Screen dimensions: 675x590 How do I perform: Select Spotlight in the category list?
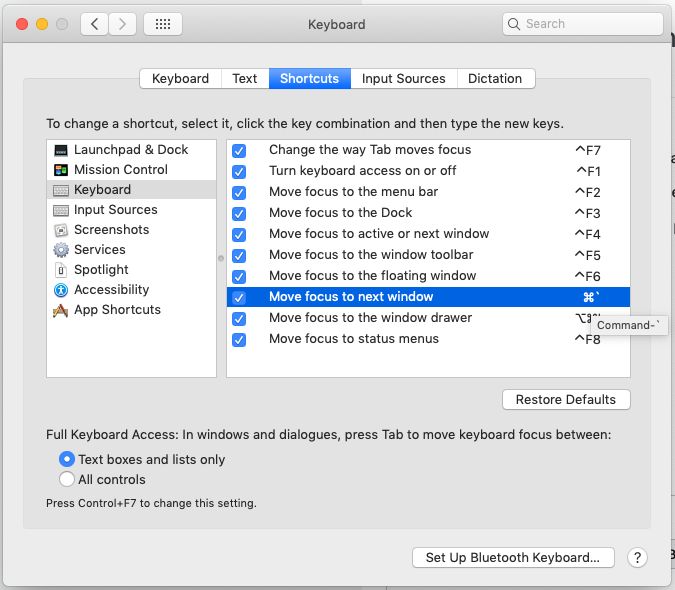(131, 270)
